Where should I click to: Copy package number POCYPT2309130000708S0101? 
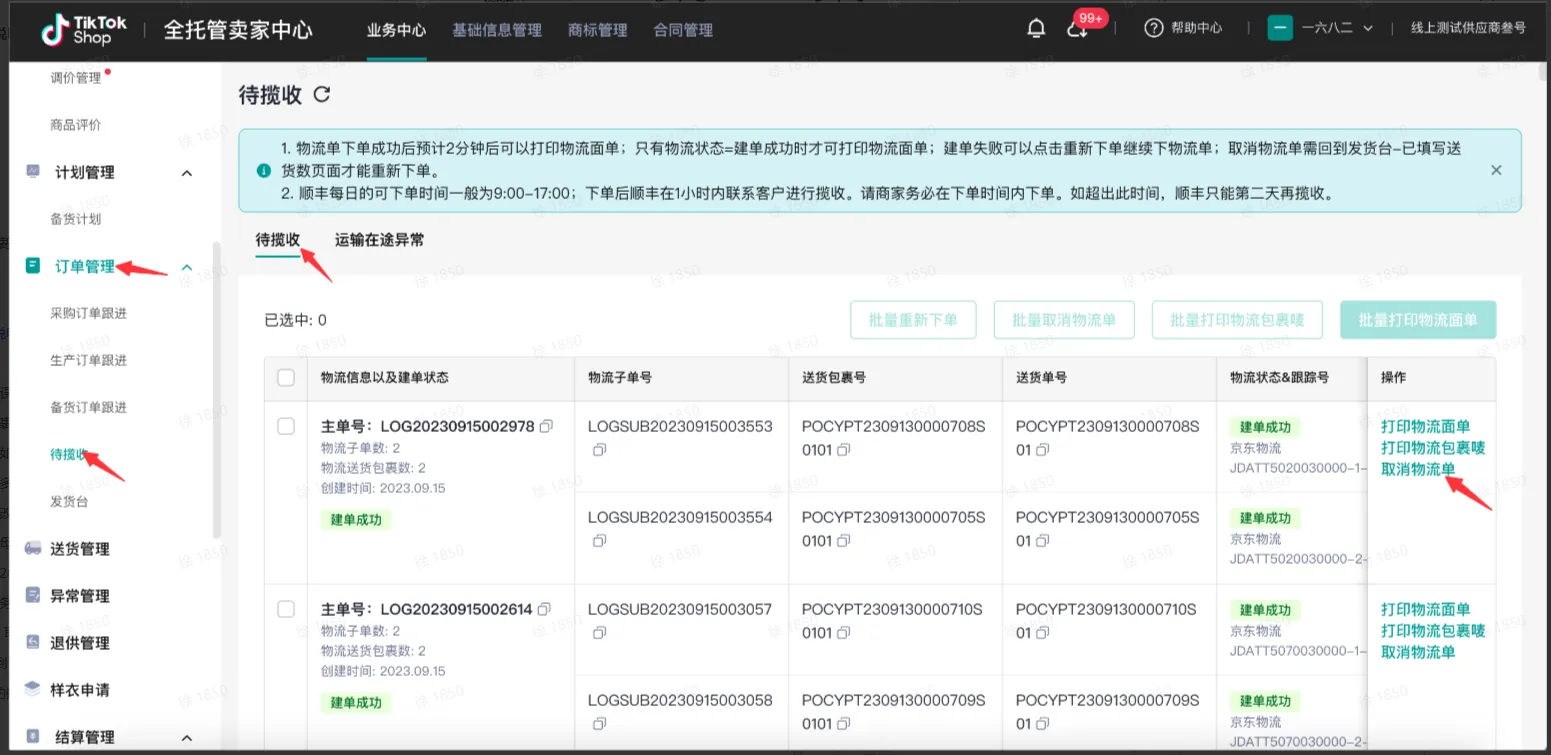(844, 450)
